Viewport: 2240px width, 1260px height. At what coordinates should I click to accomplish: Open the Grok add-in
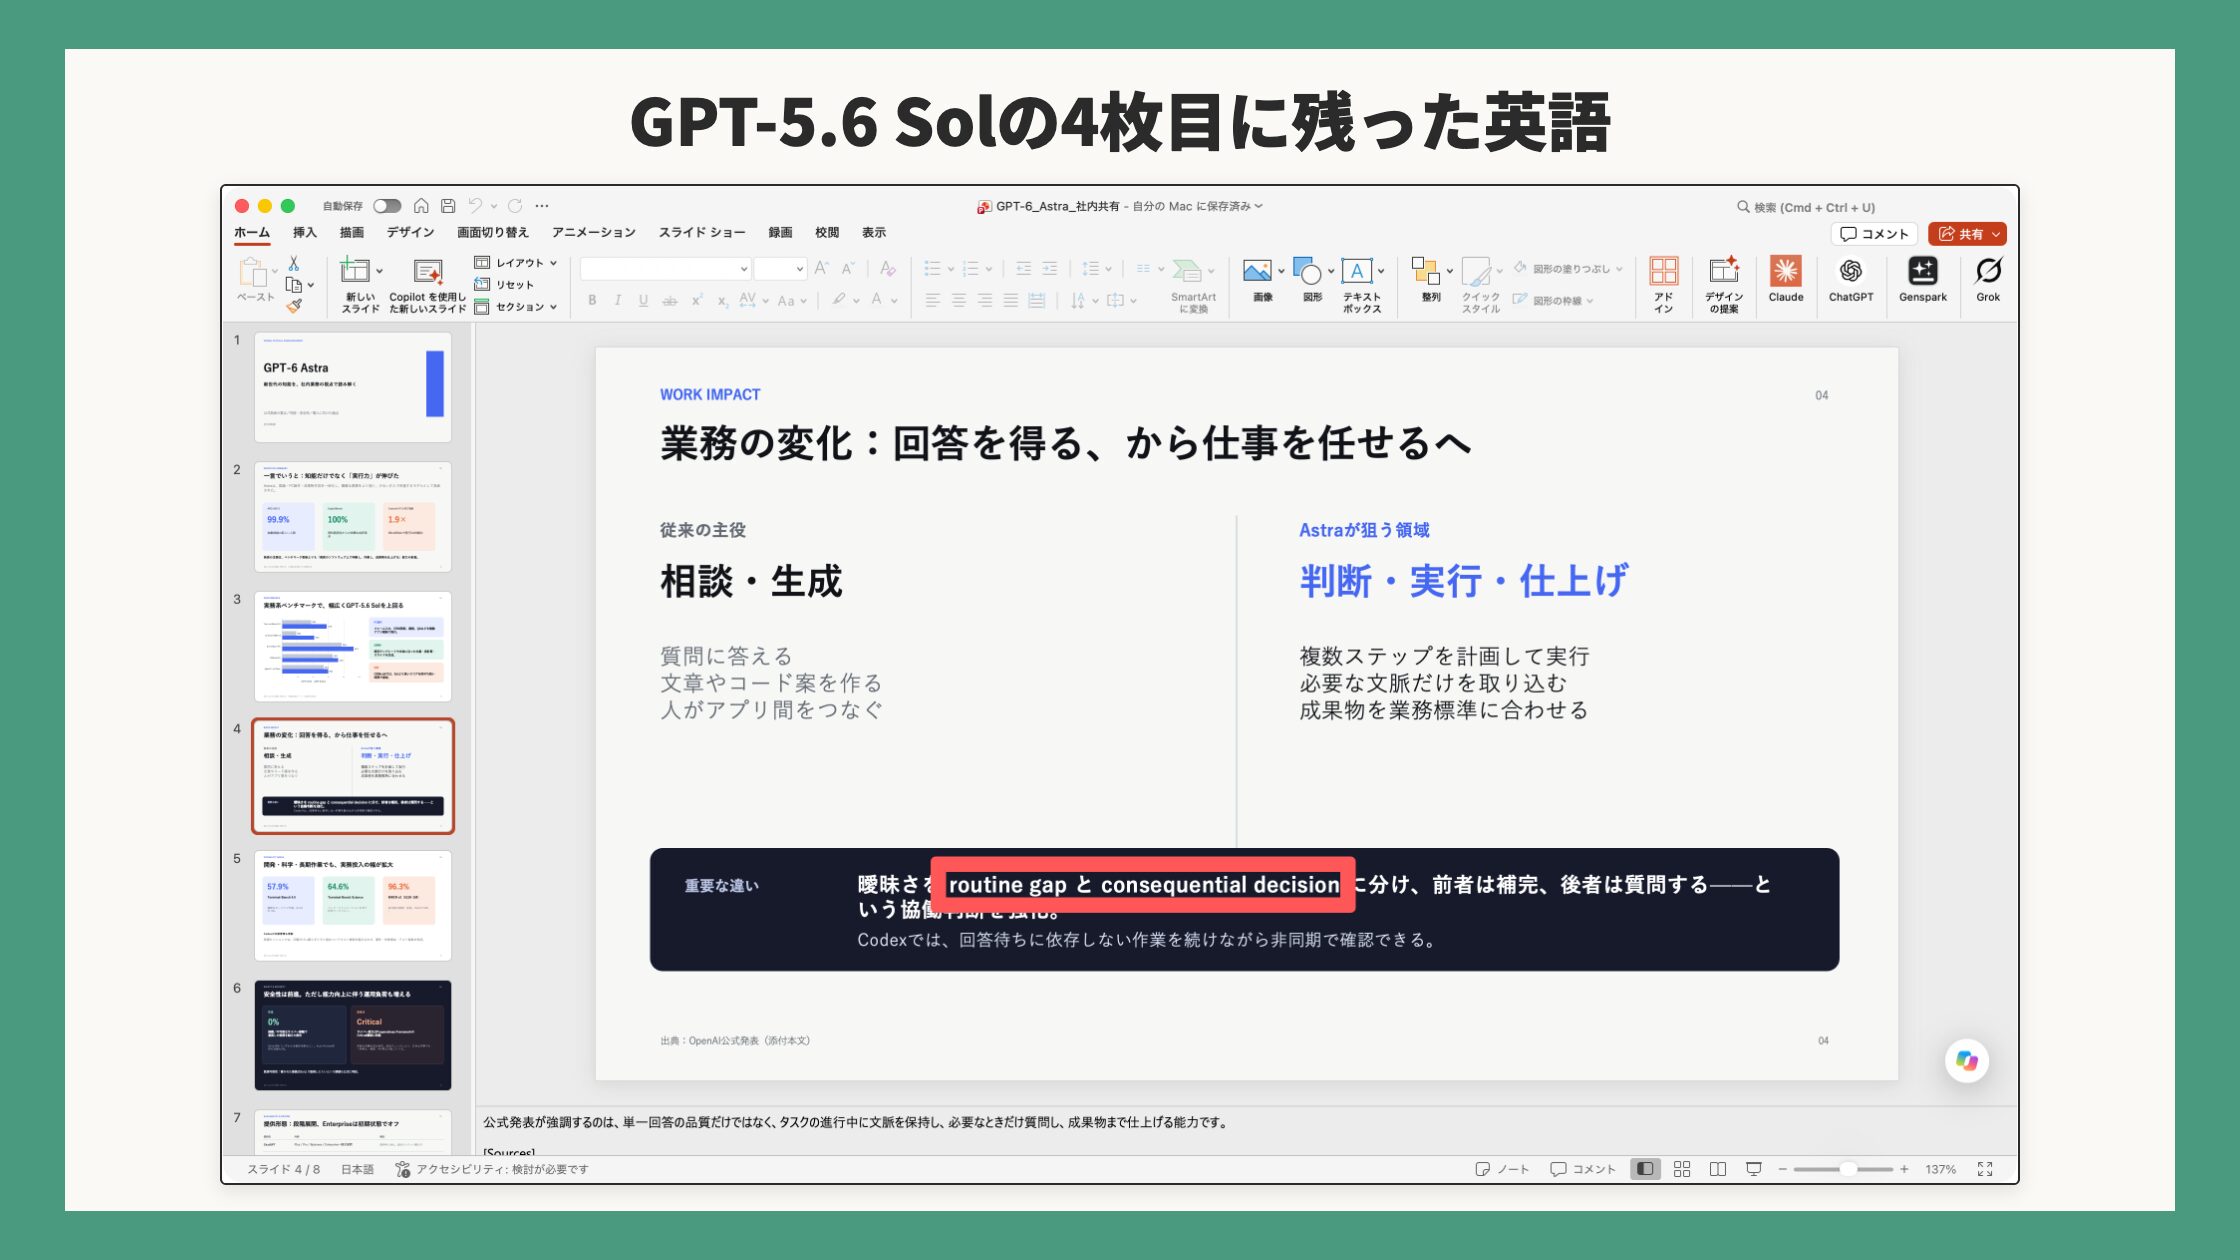tap(1988, 279)
